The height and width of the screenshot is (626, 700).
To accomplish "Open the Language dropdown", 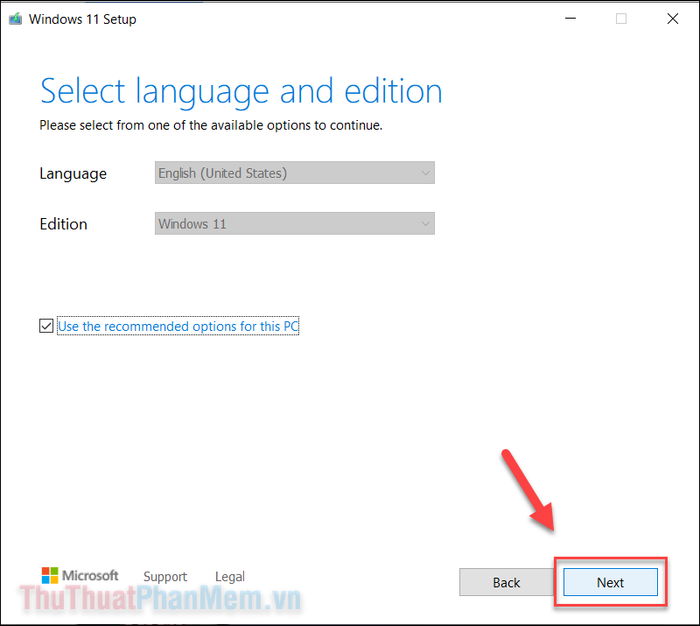I will 295,173.
